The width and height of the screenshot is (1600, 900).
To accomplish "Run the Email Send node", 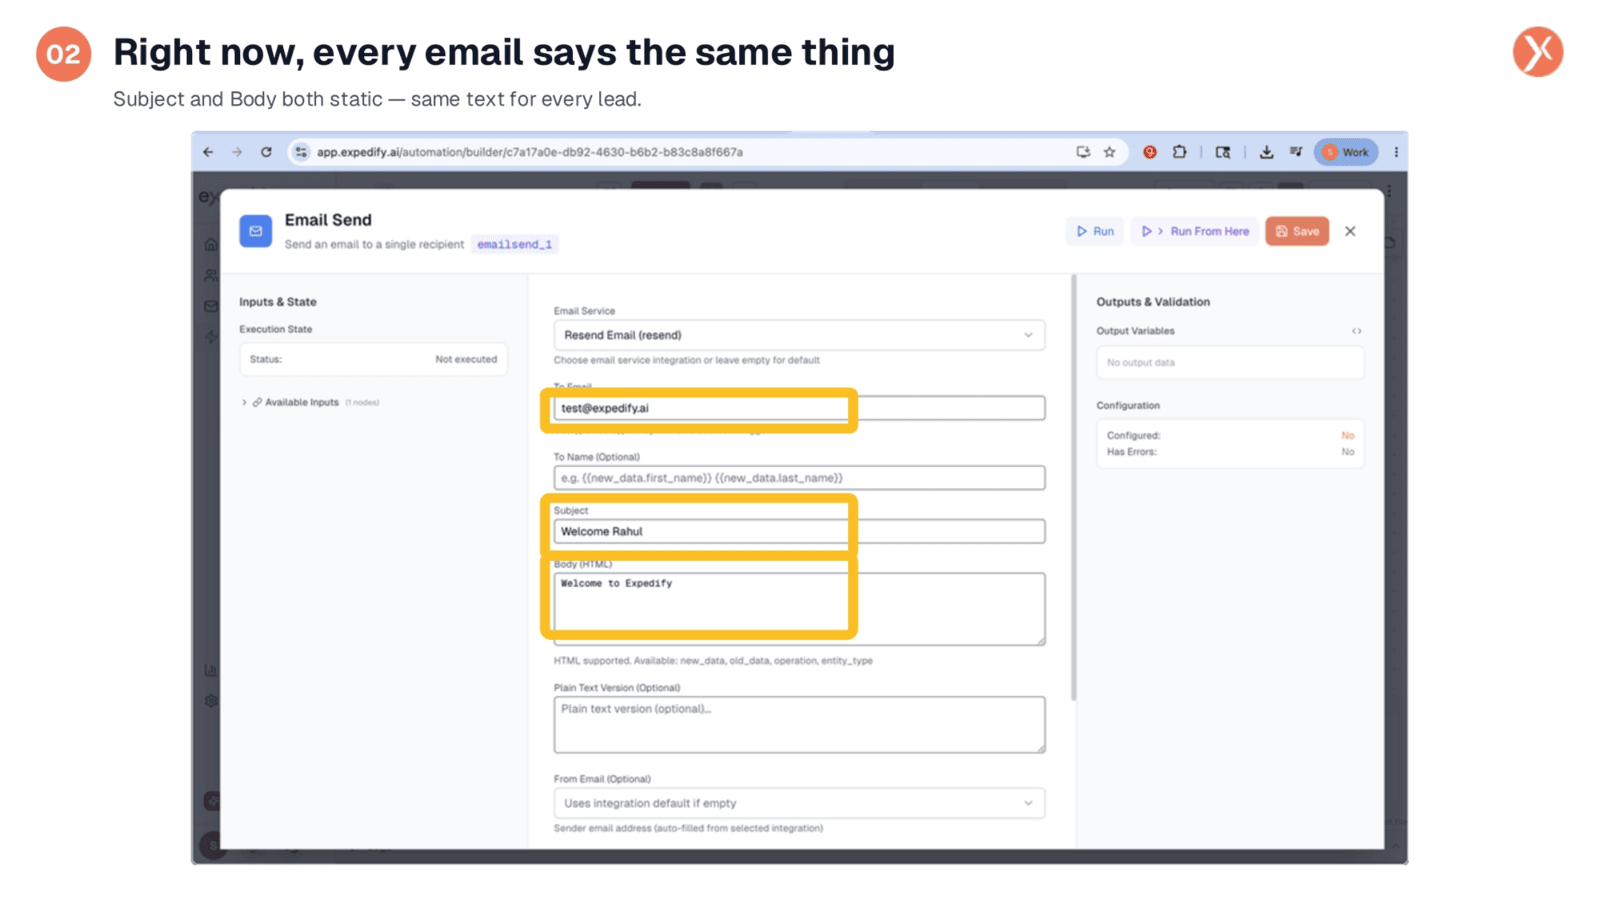I will (1095, 231).
